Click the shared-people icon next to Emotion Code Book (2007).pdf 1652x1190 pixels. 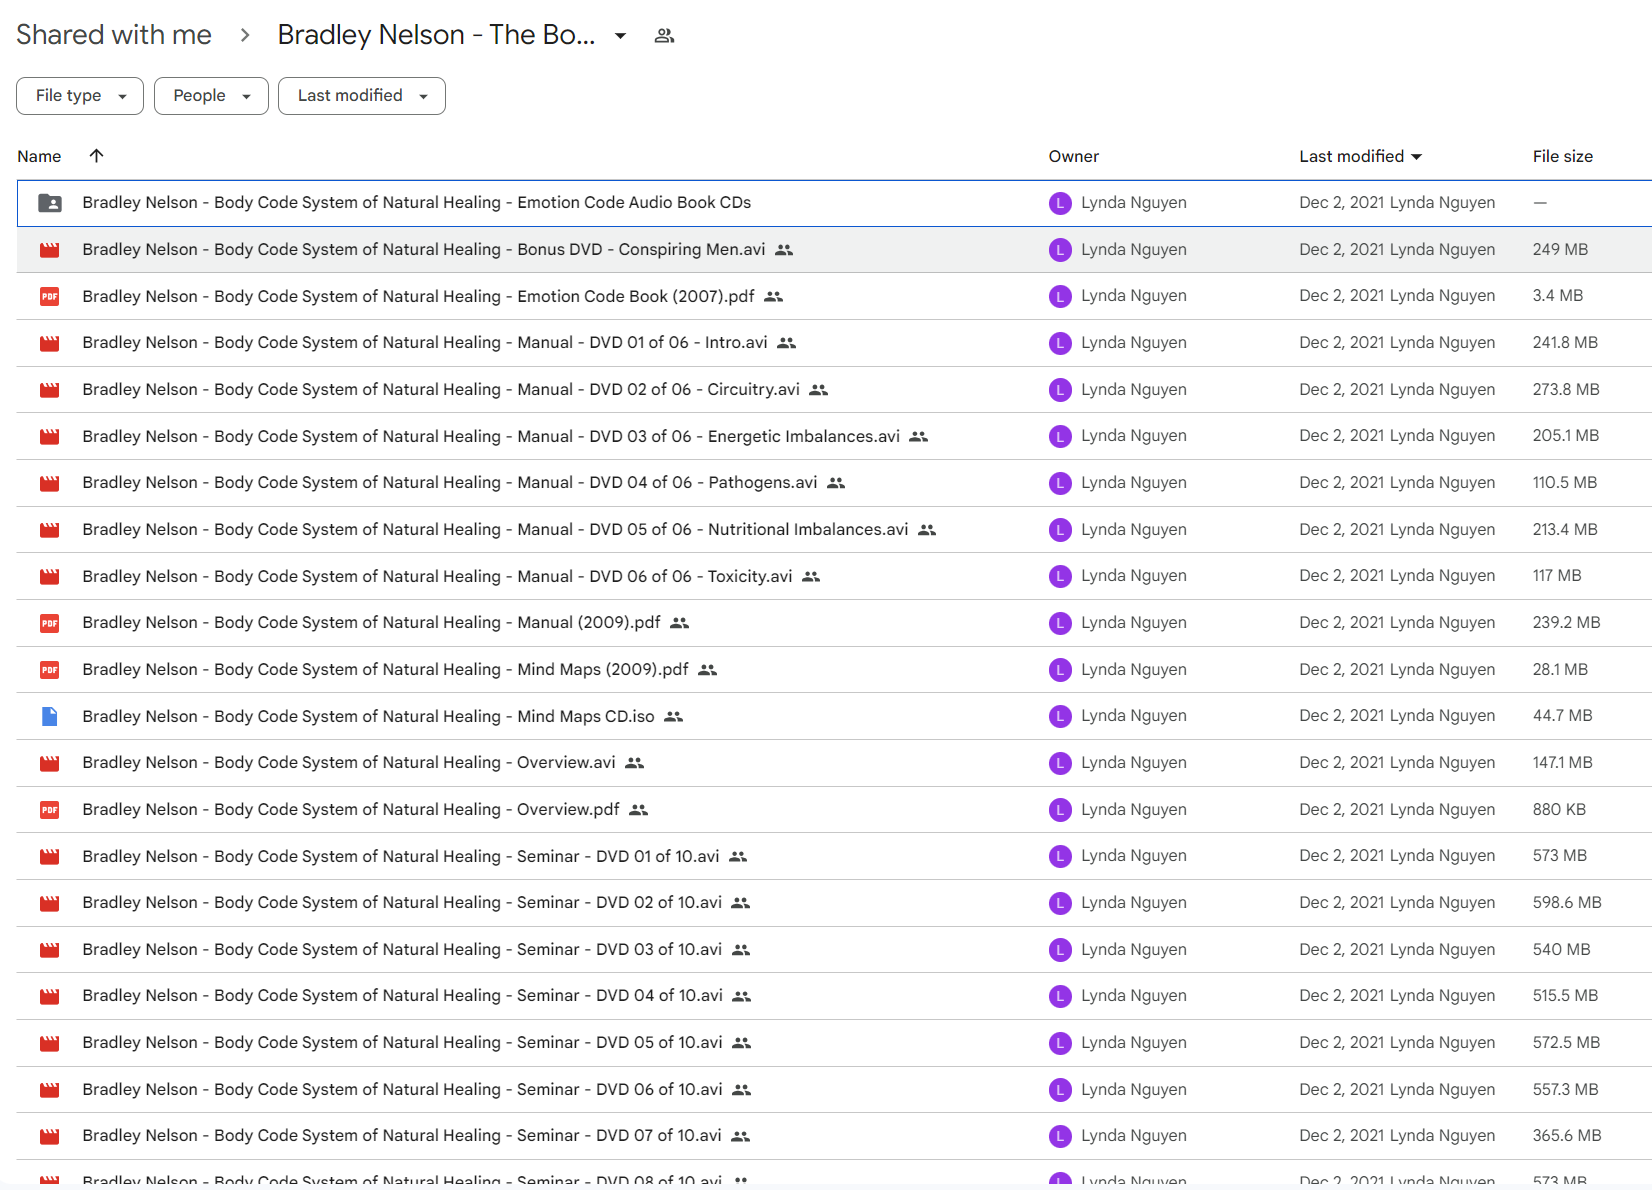[774, 296]
